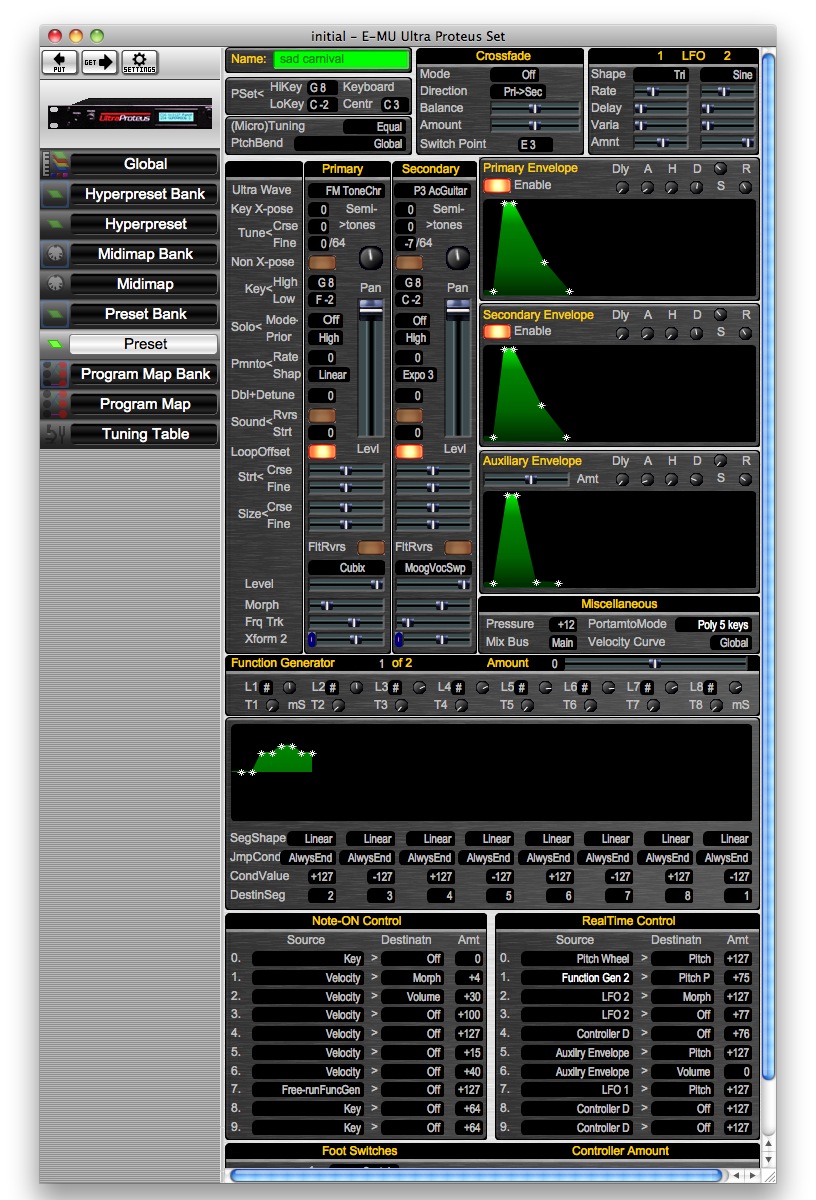
Task: Click the Function Generator T1 knob
Action: pos(272,705)
